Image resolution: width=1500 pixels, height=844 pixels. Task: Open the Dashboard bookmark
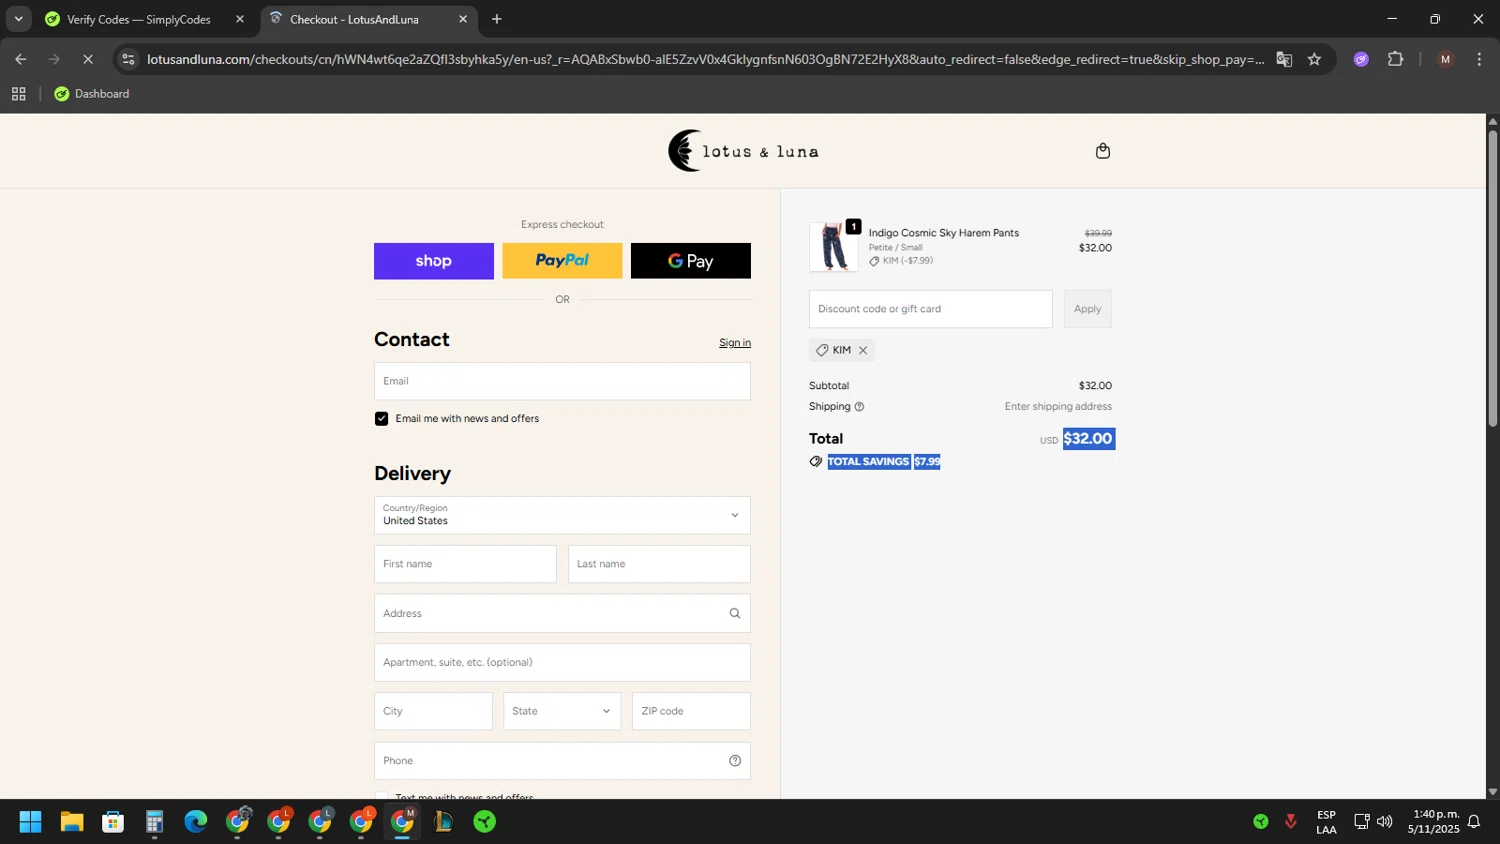pos(92,94)
